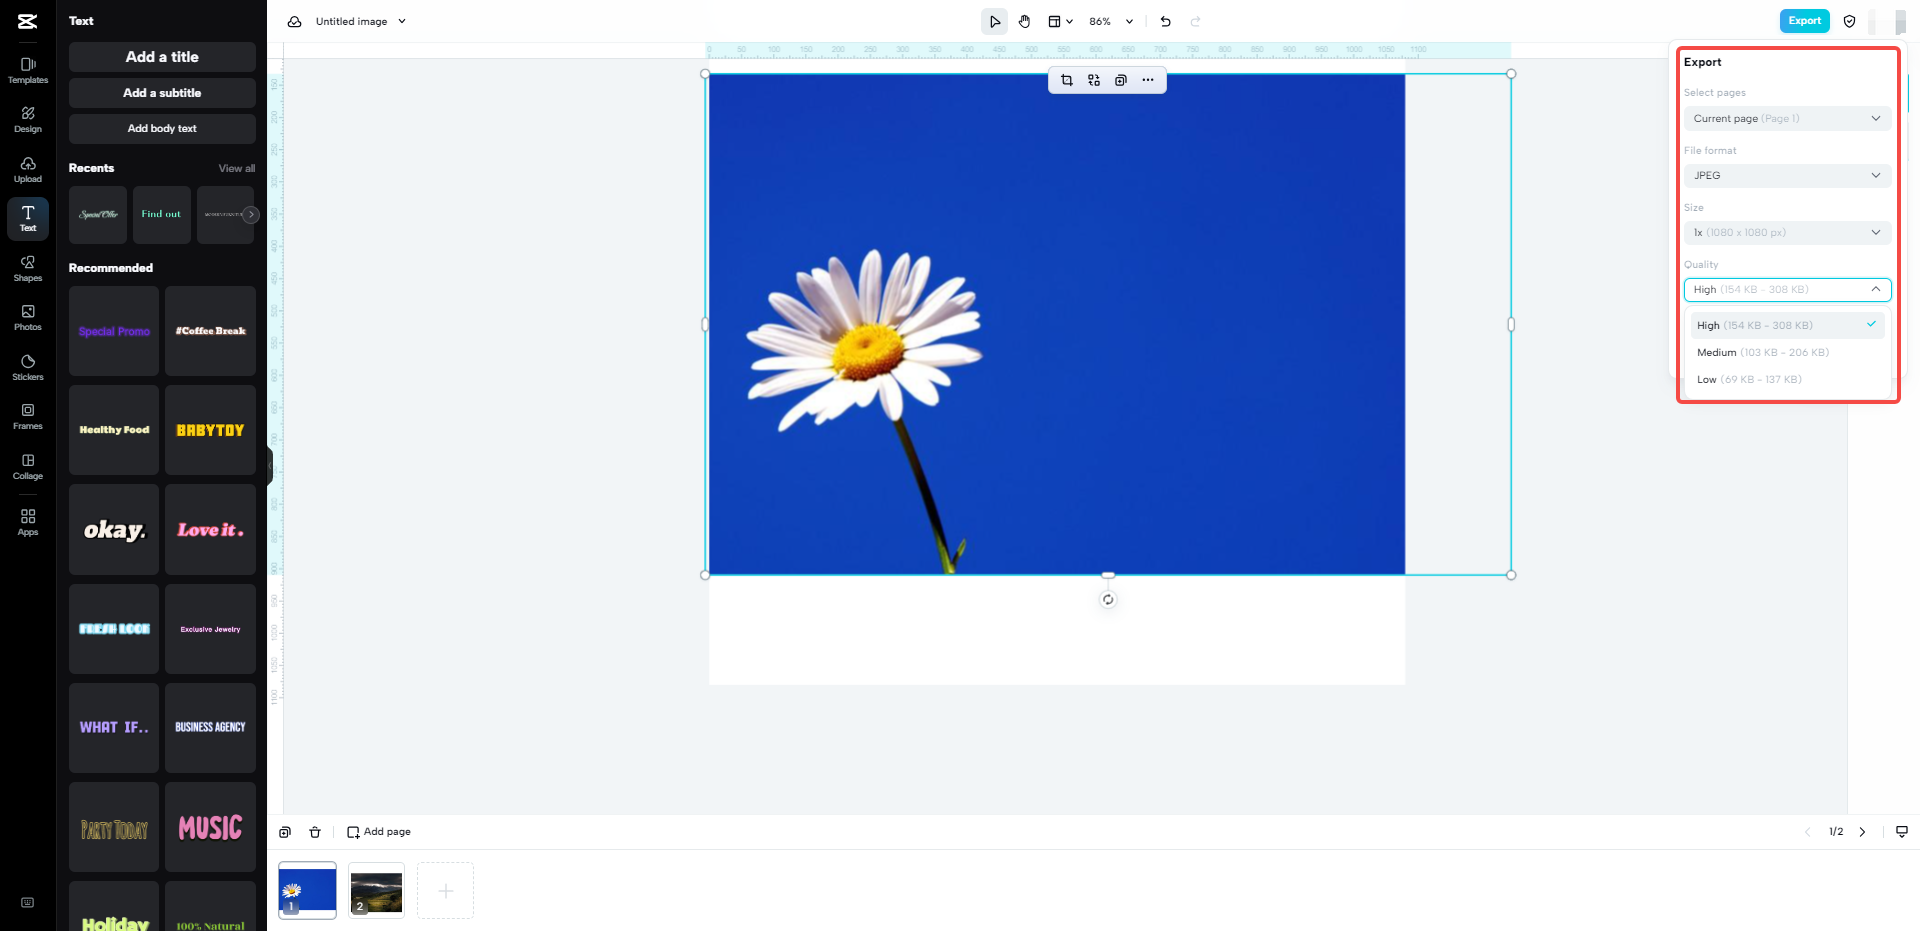Insert the WHAT IF.. text template
Viewport: 1920px width, 931px height.
114,728
